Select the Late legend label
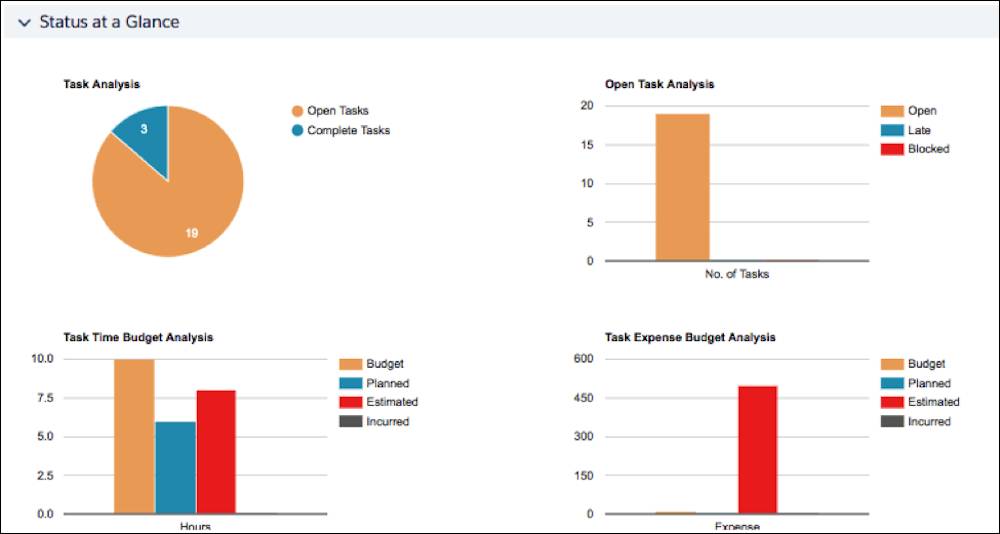This screenshot has width=1000, height=534. tap(919, 130)
